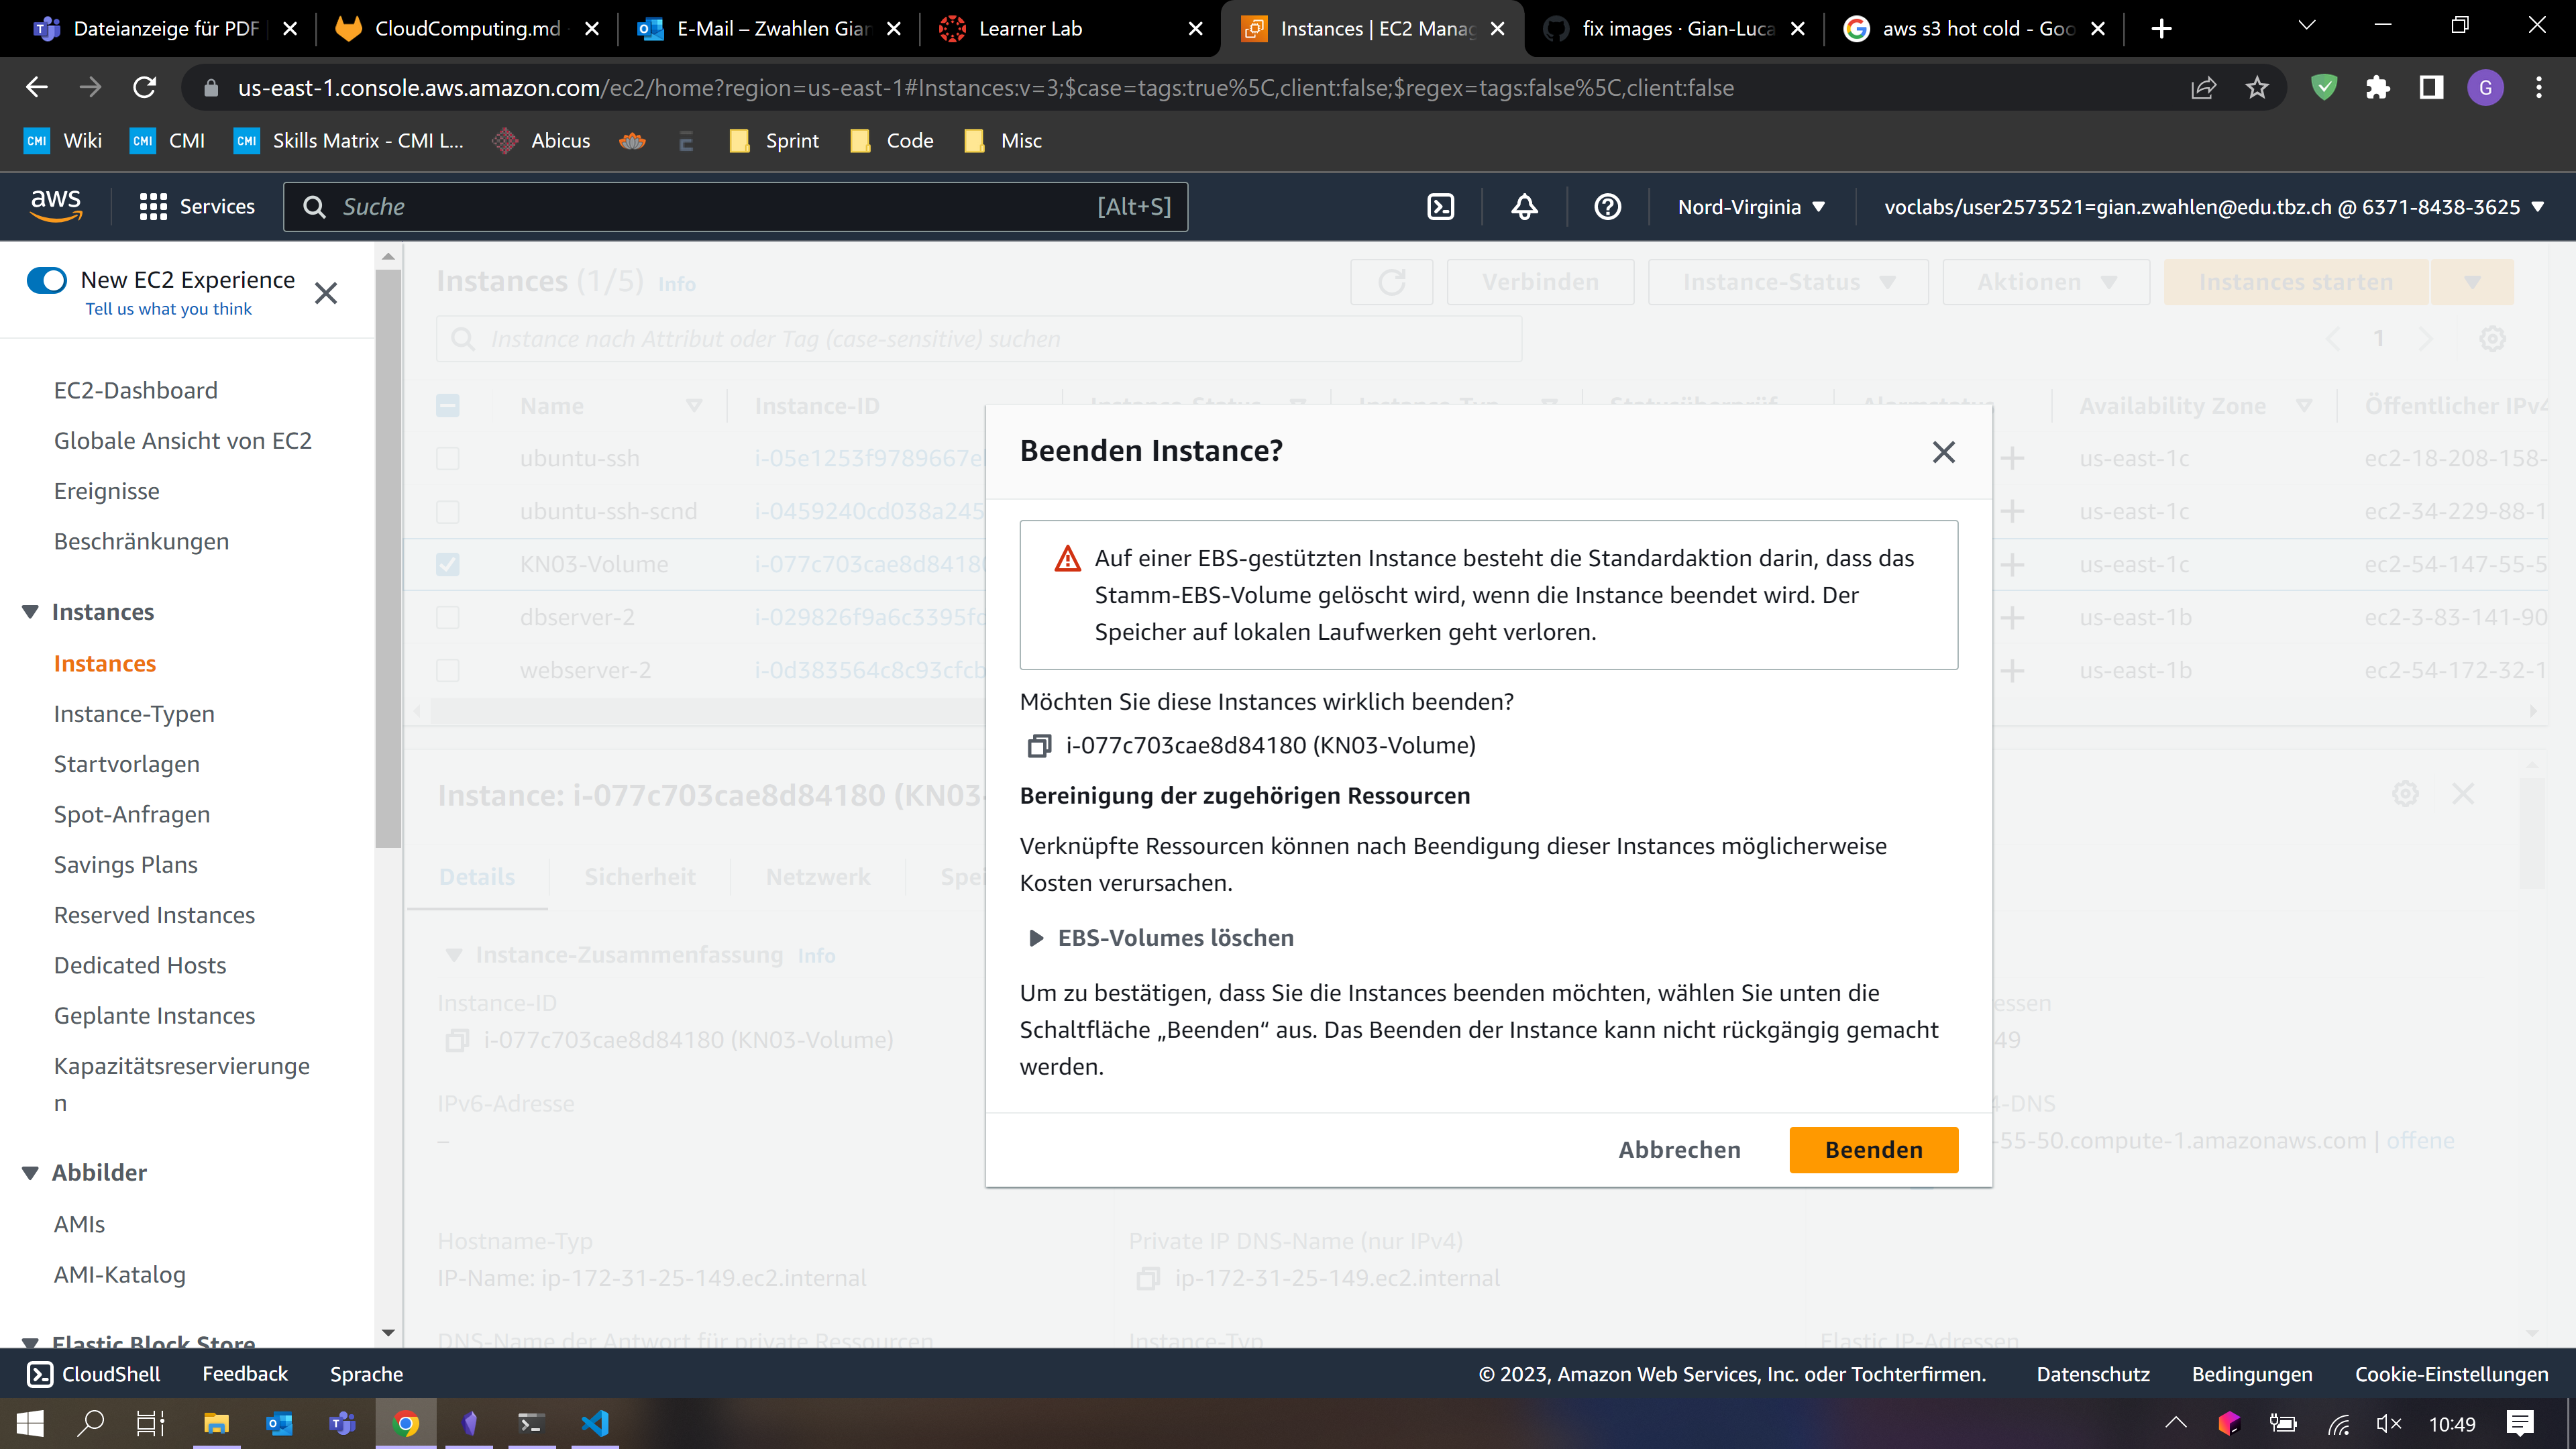The height and width of the screenshot is (1449, 2576).
Task: Confirm termination with the Beenden button
Action: click(1873, 1150)
